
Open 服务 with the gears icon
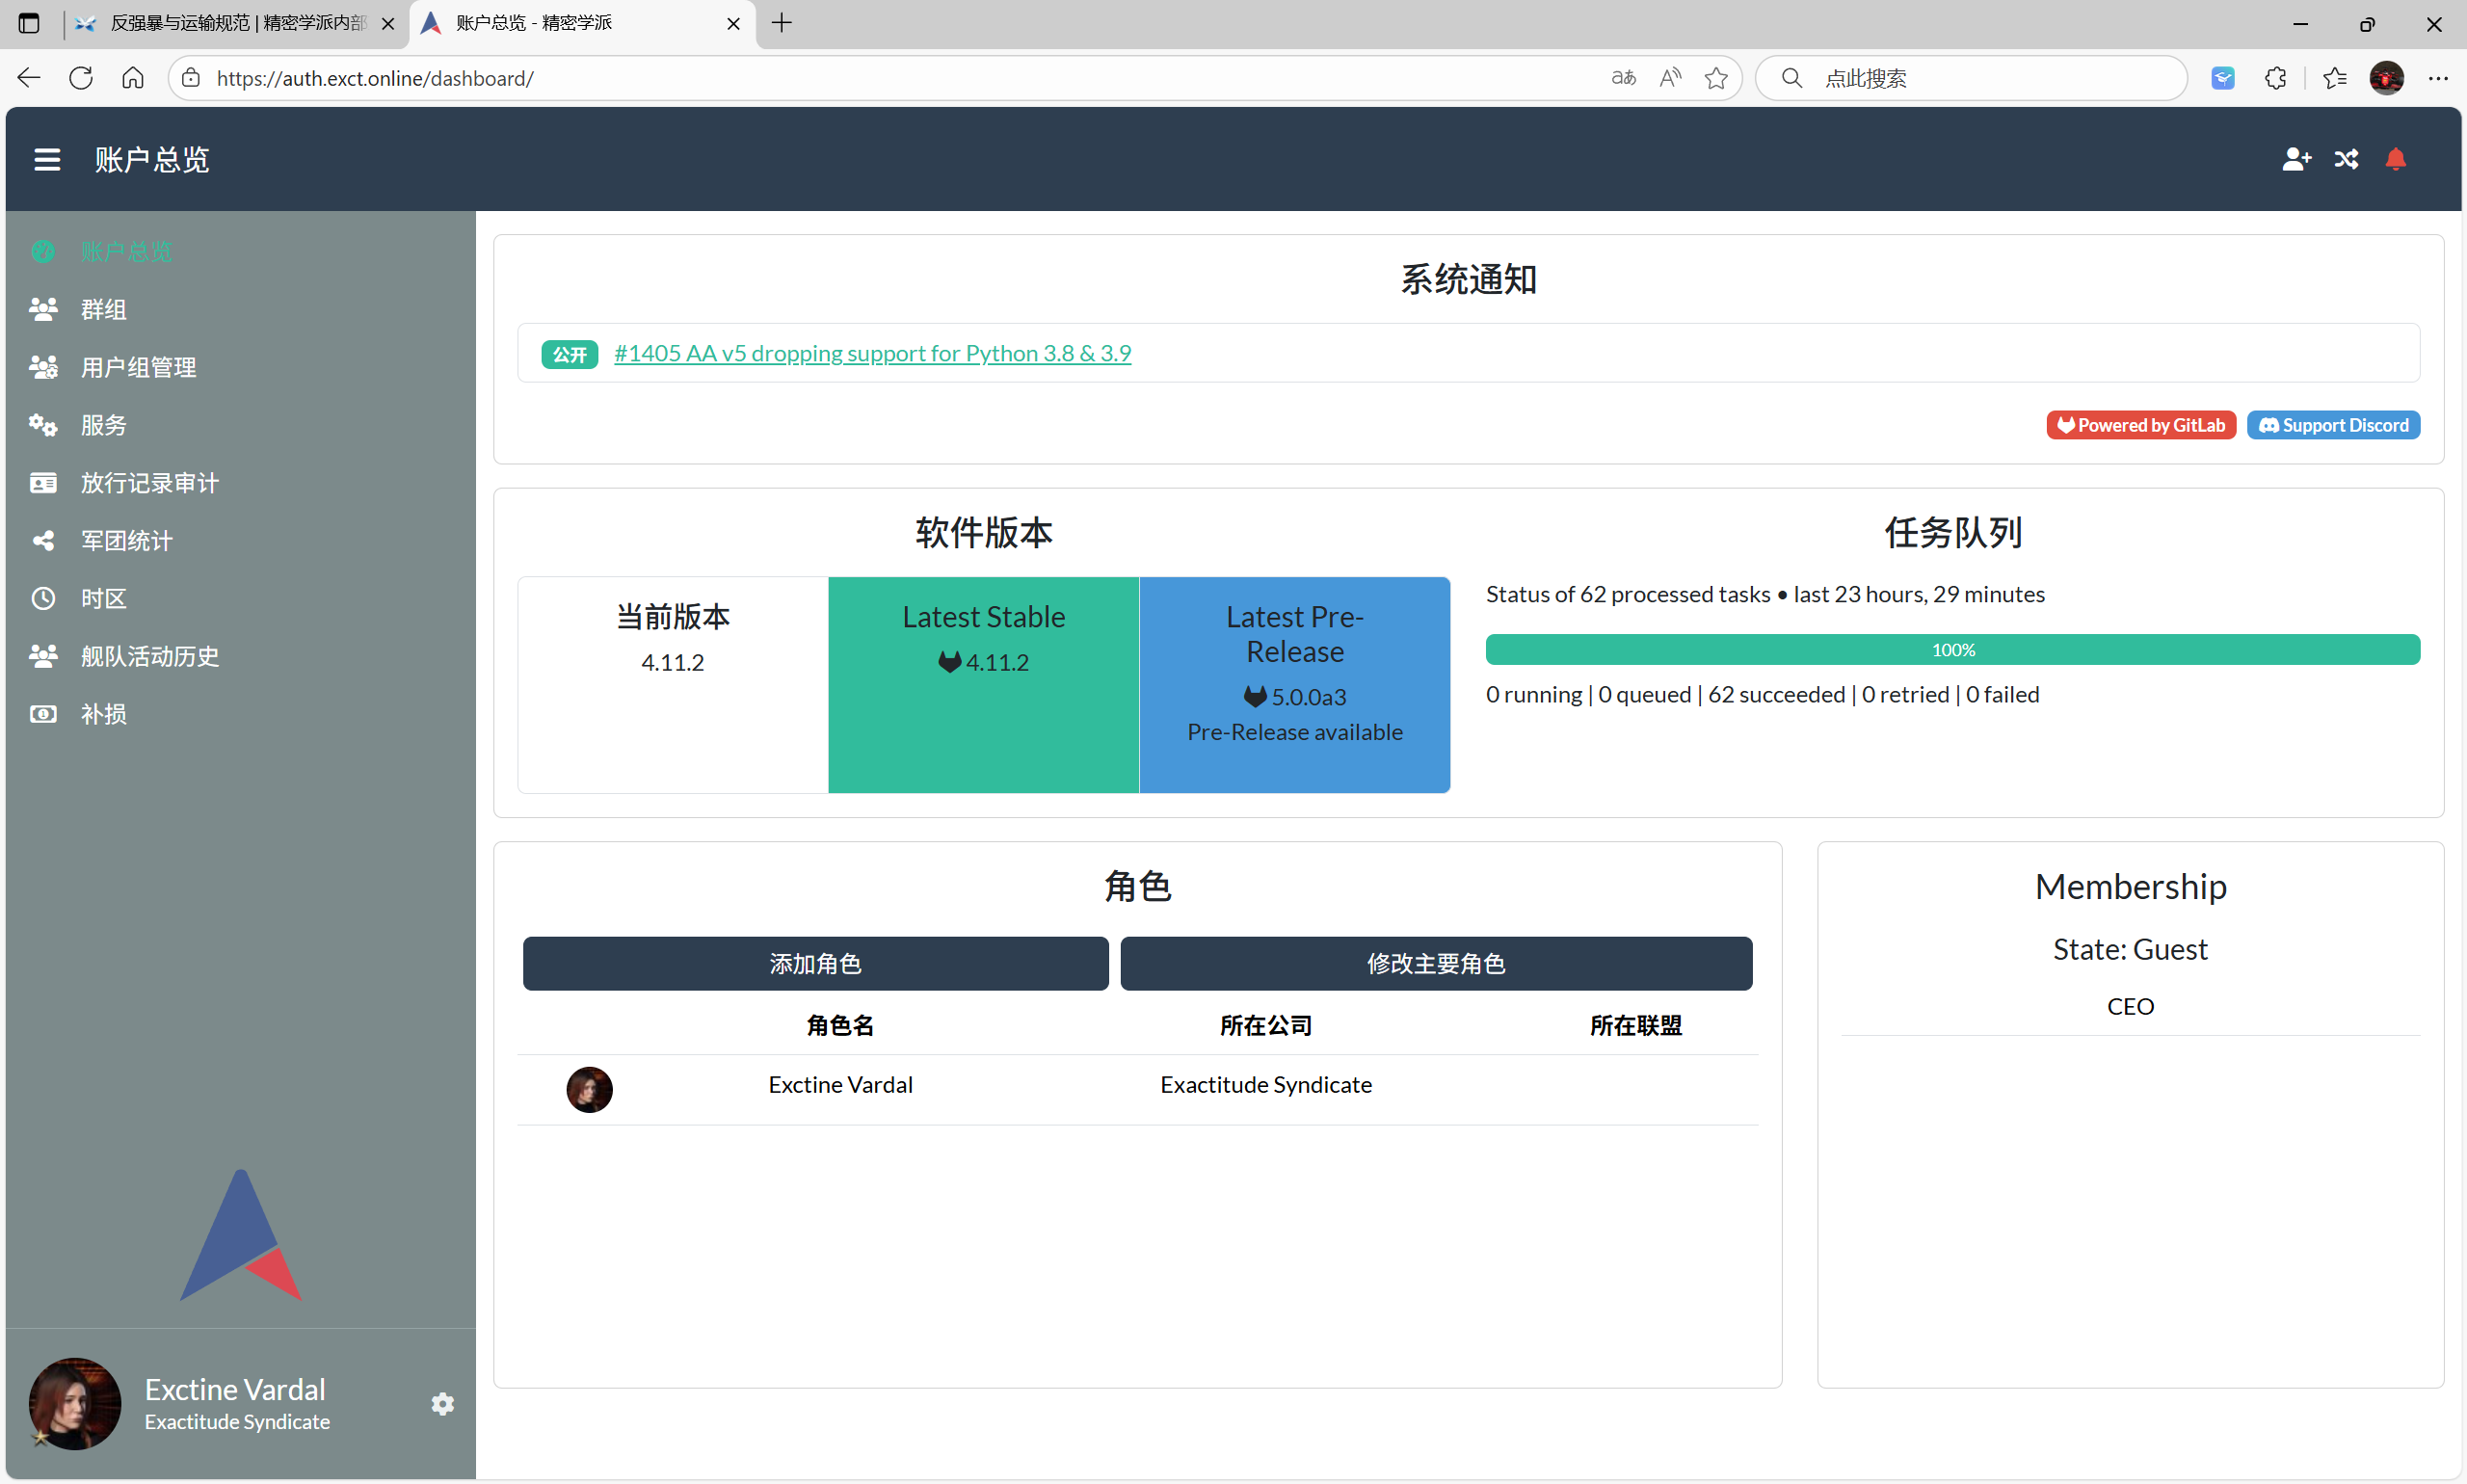click(x=103, y=425)
